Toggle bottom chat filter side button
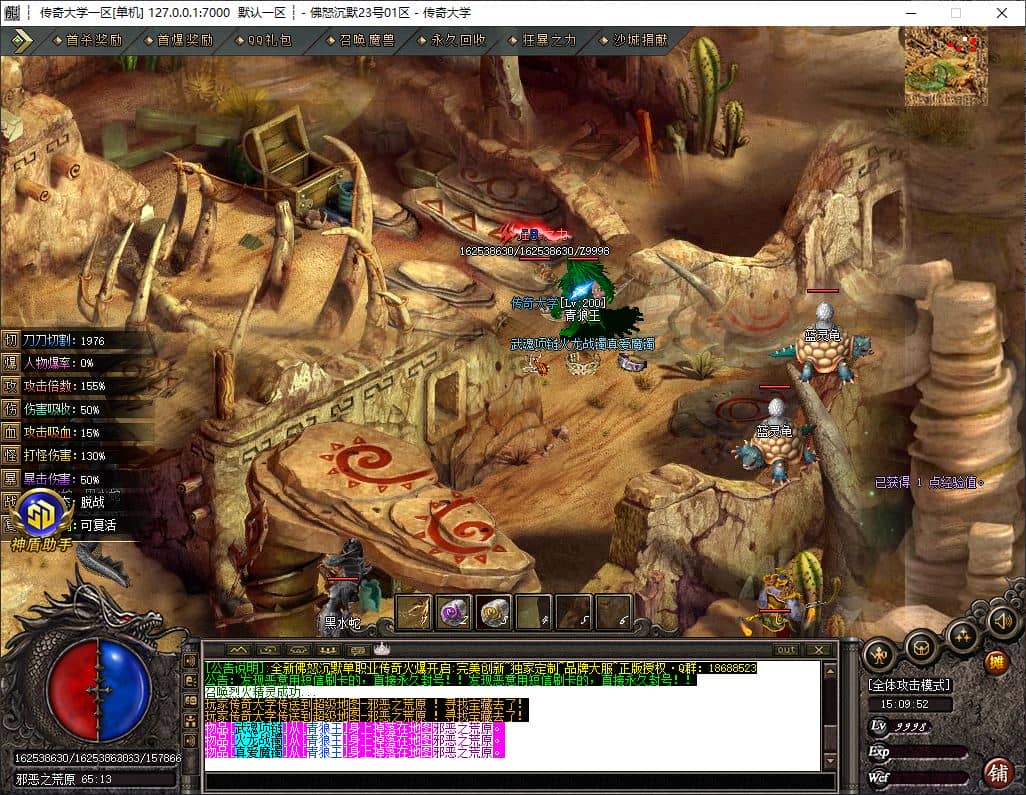Image resolution: width=1026 pixels, height=795 pixels. click(191, 741)
